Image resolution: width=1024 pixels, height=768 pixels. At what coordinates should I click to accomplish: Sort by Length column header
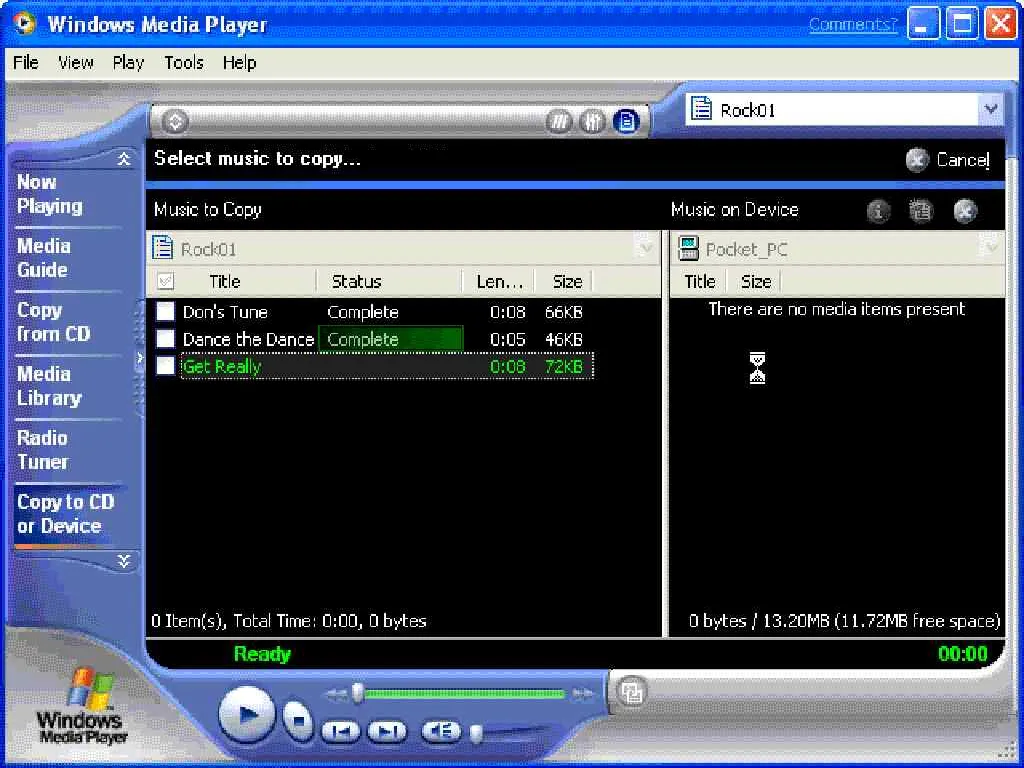click(x=499, y=281)
